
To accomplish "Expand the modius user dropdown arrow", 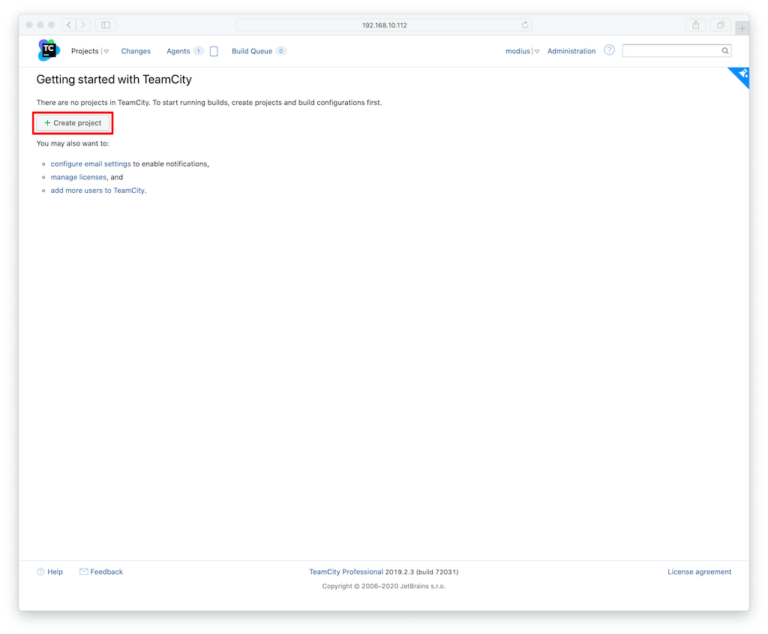I will click(x=537, y=51).
